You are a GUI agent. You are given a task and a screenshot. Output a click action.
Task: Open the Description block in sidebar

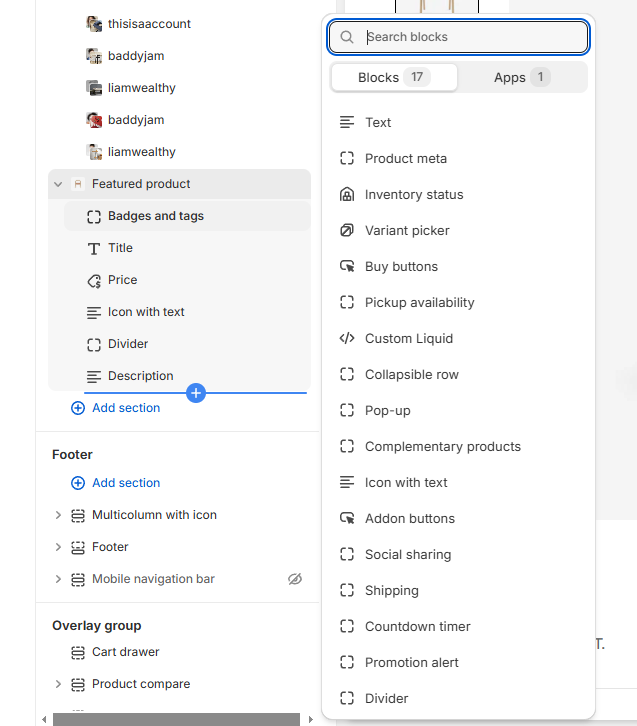click(x=187, y=376)
